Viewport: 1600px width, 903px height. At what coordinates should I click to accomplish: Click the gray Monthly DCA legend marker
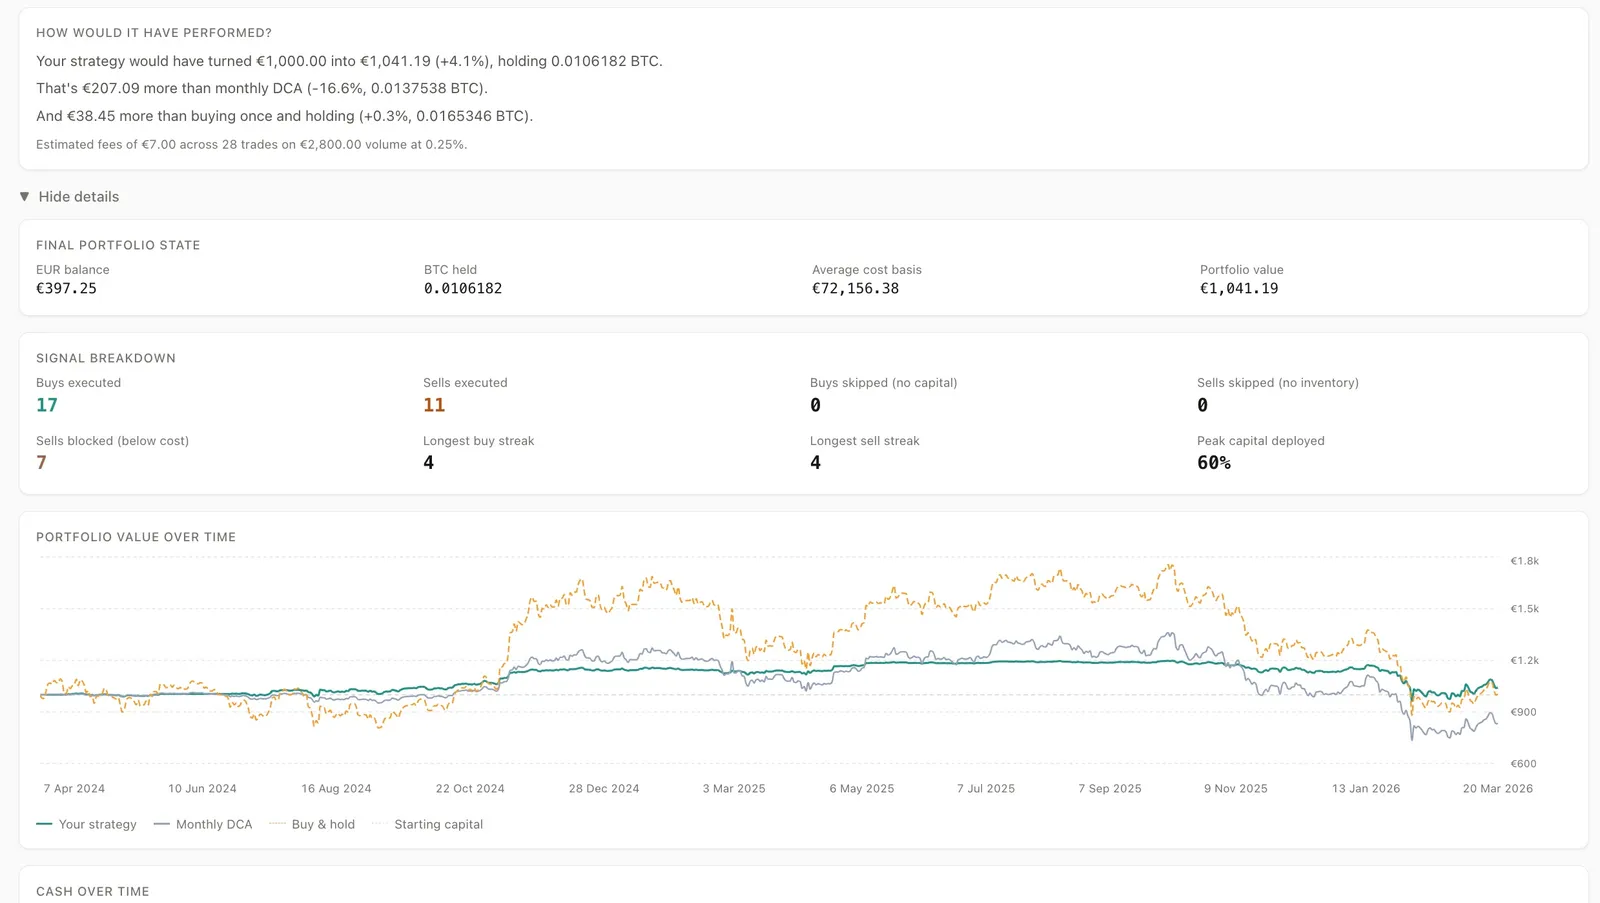161,824
